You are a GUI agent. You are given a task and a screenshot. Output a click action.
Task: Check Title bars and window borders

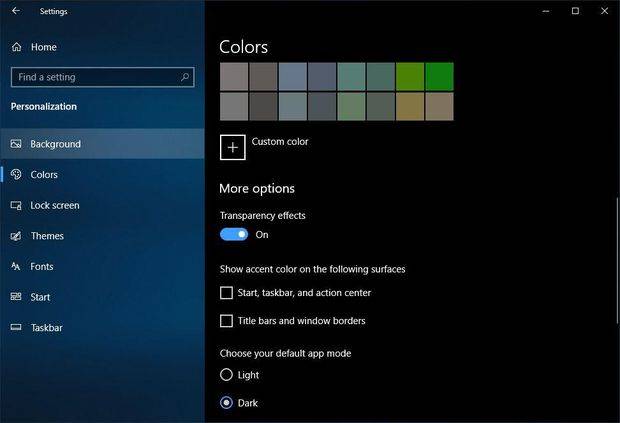(x=226, y=321)
